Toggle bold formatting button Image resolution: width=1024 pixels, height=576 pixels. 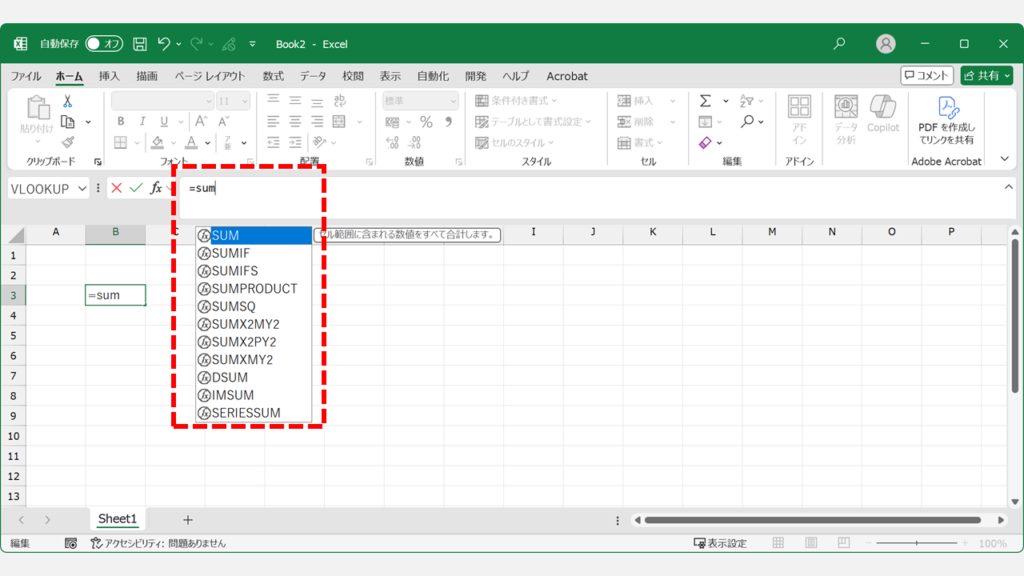point(120,122)
